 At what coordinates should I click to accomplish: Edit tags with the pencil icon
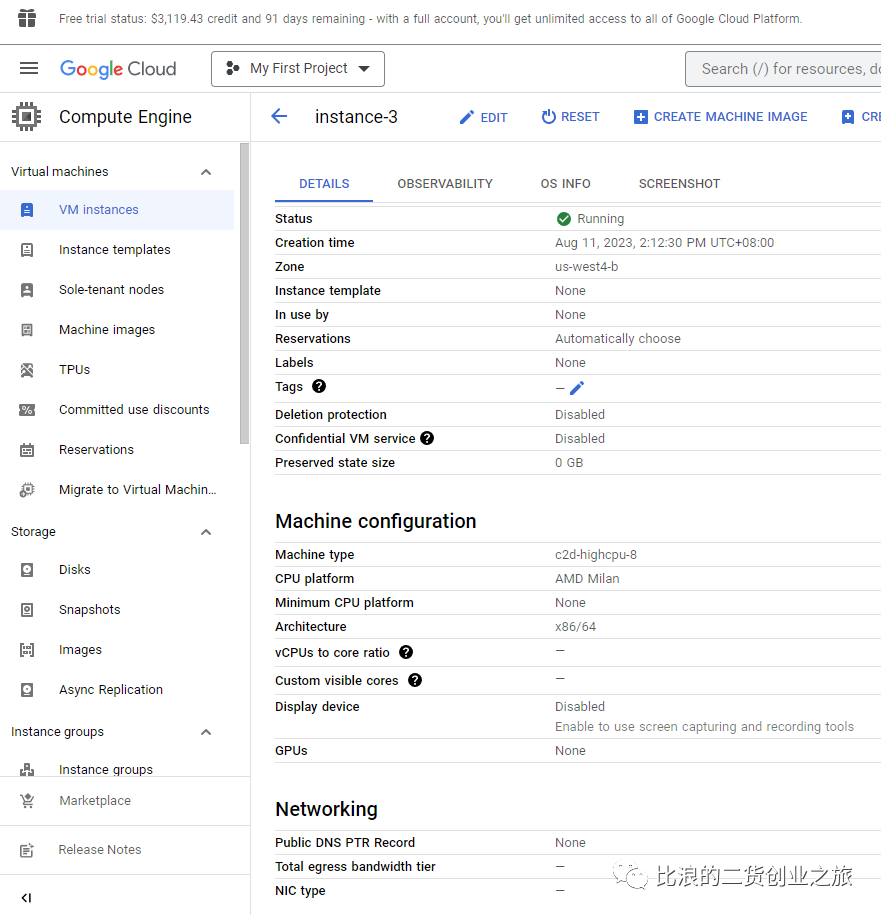click(576, 388)
